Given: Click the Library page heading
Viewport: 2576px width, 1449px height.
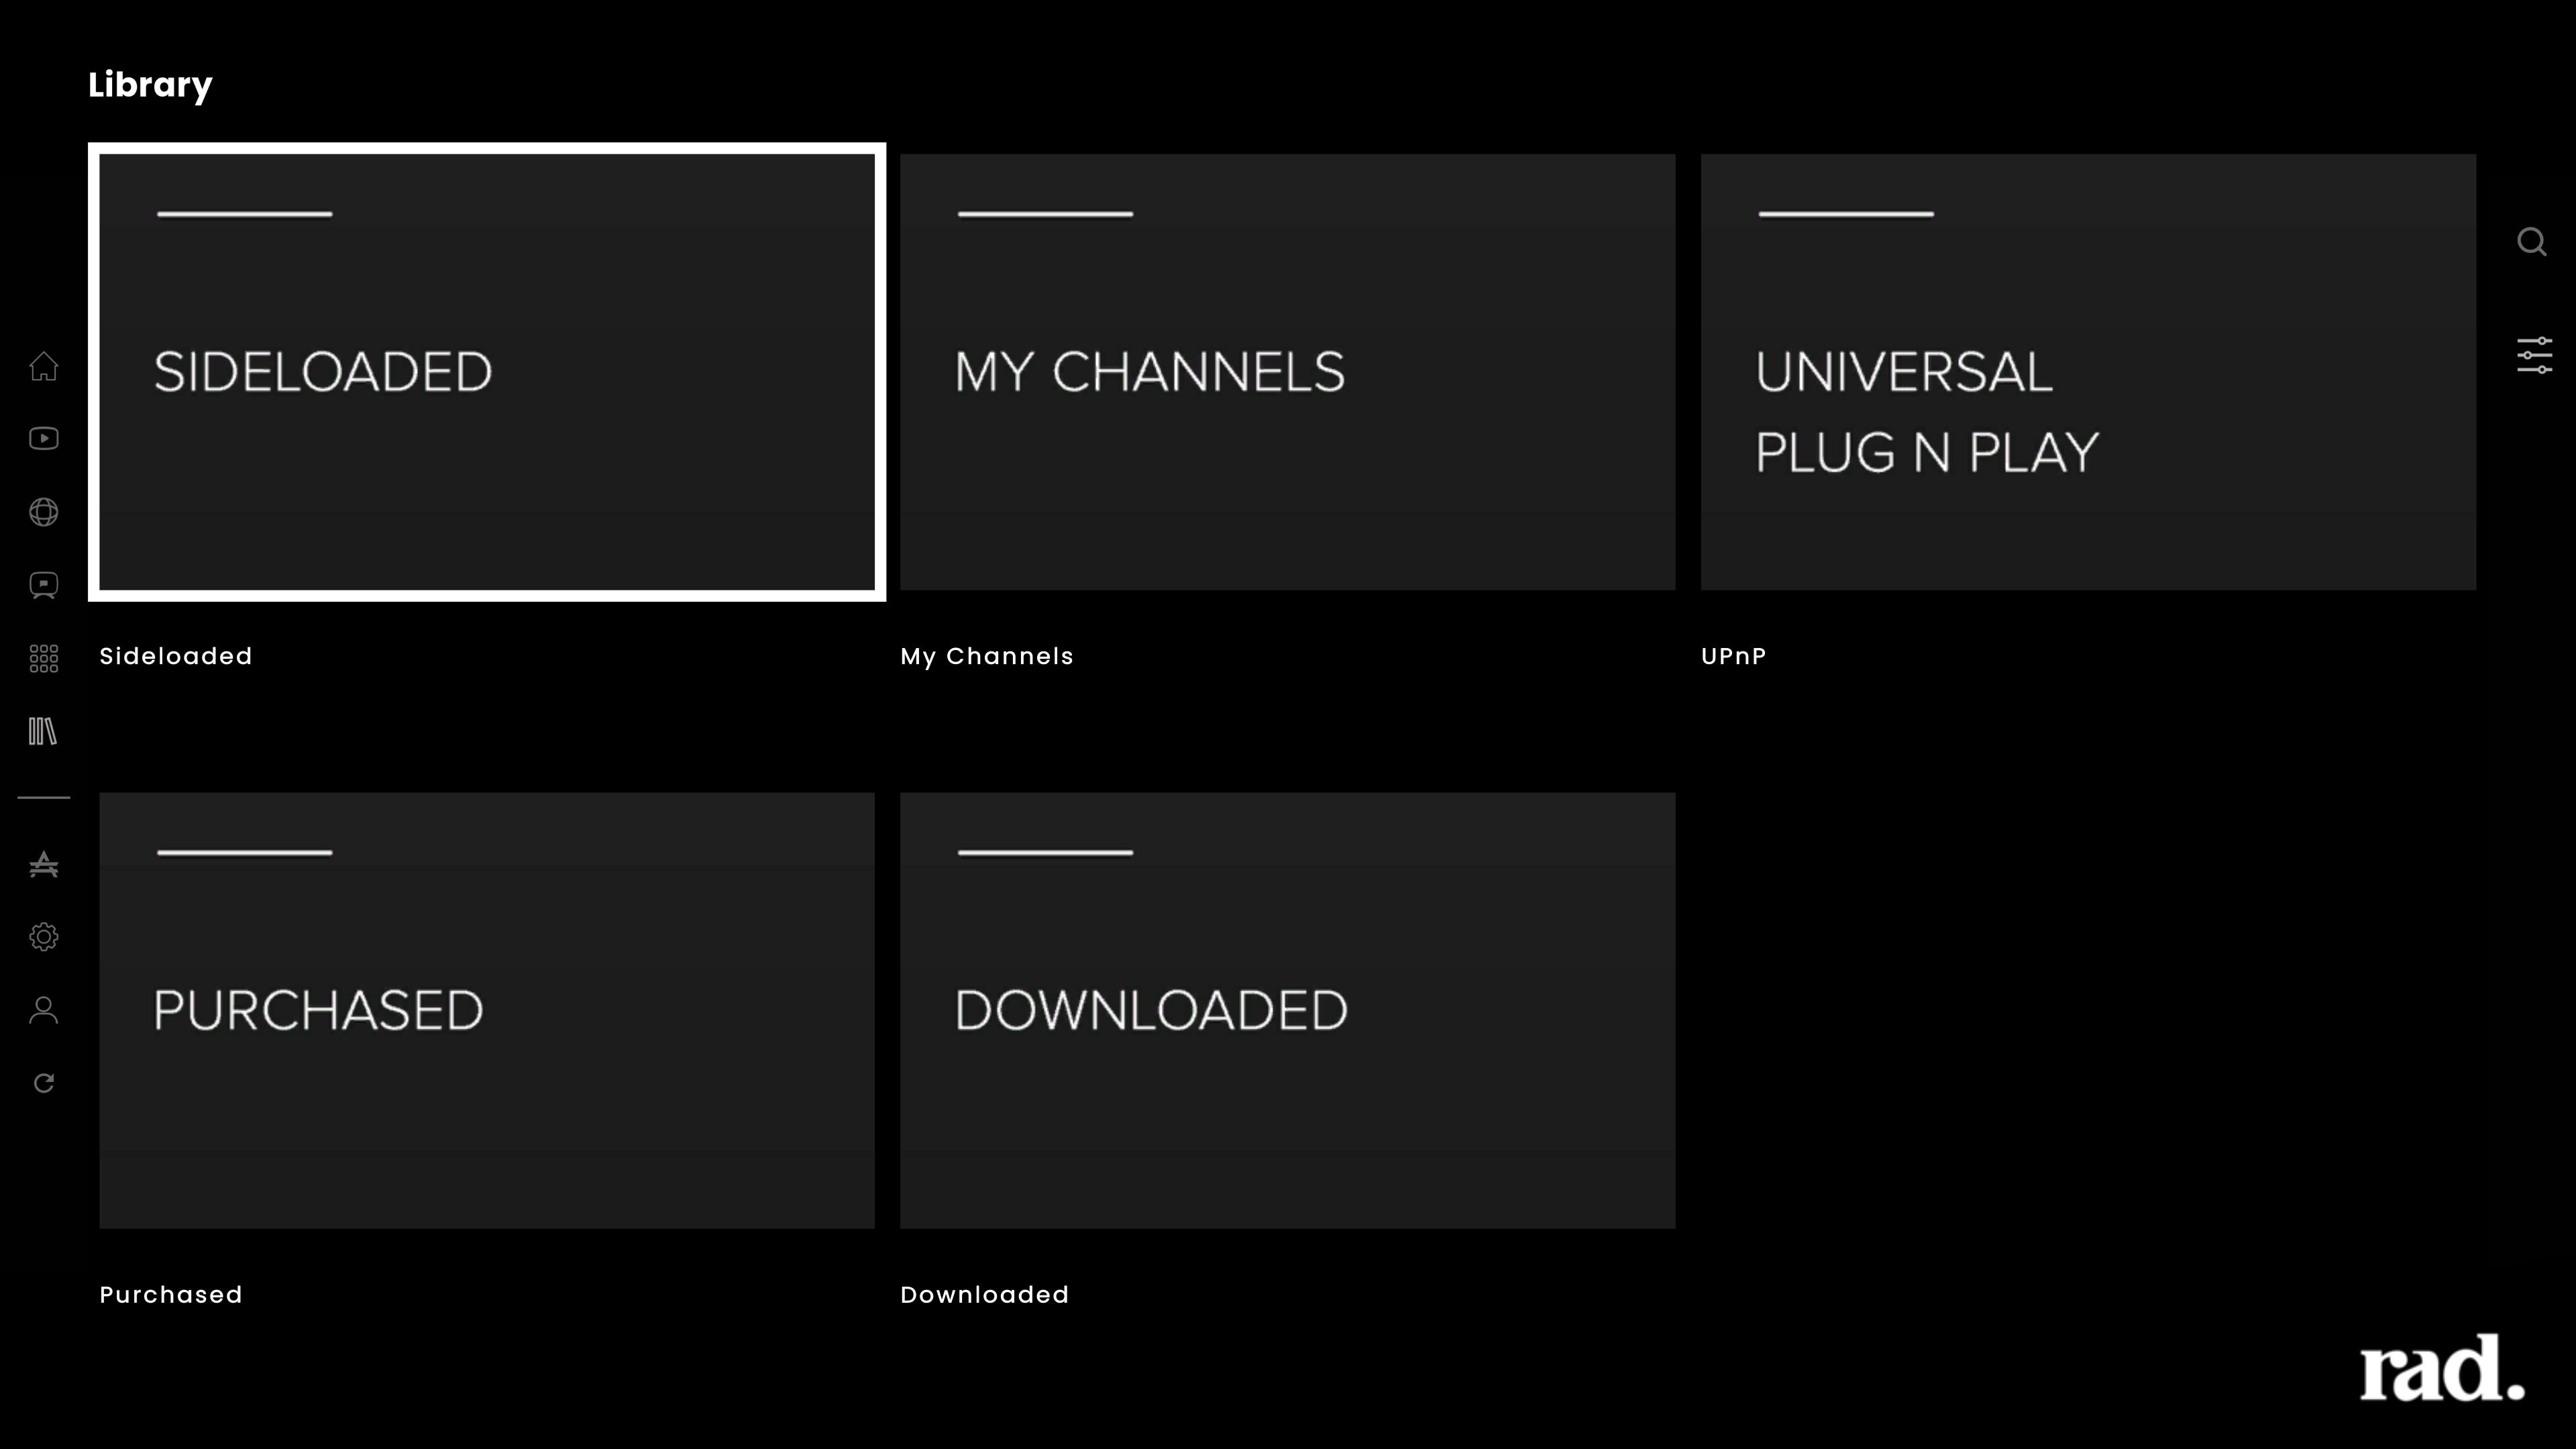Looking at the screenshot, I should 150,86.
